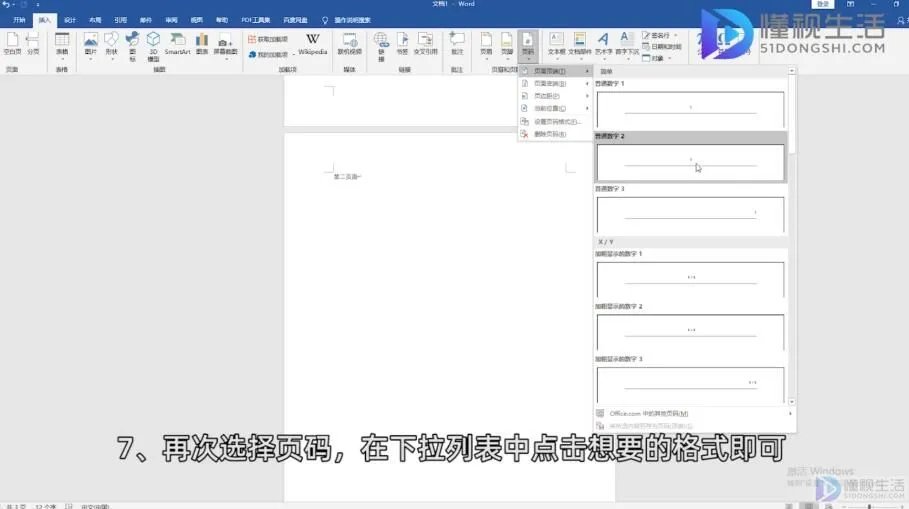Click the Object (对象) button
Viewport: 909px width, 509px height.
pos(652,58)
